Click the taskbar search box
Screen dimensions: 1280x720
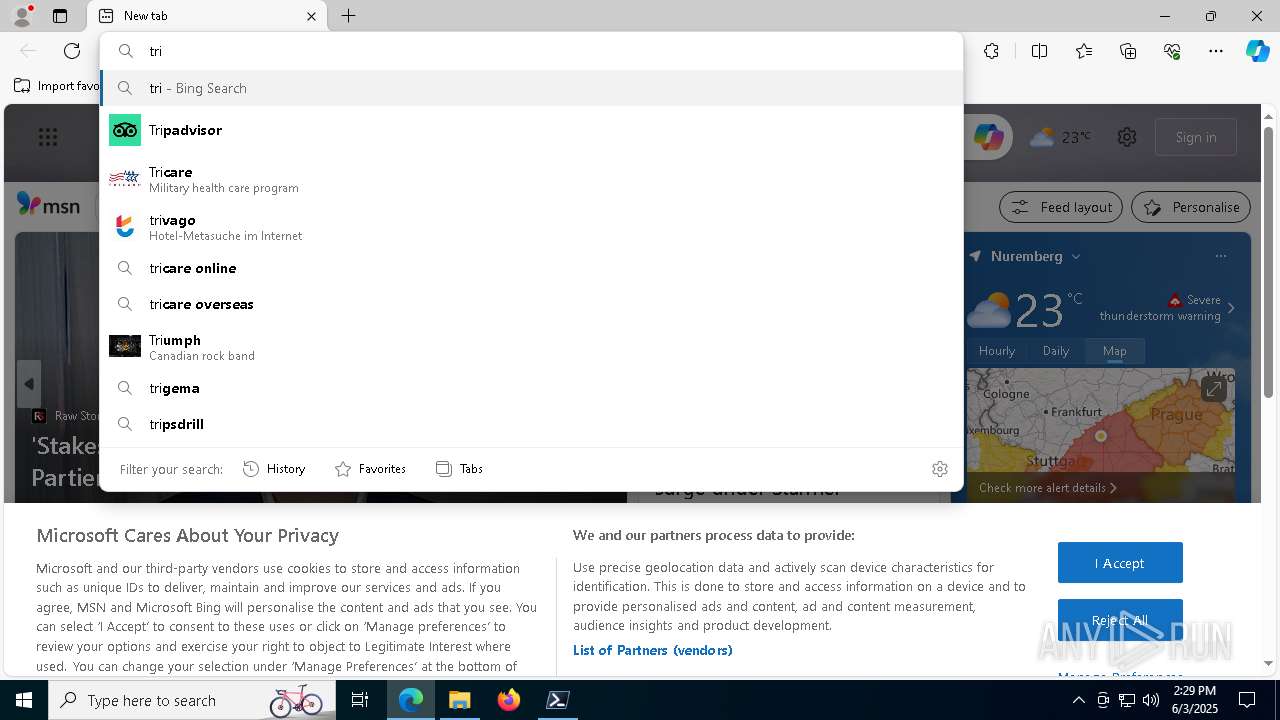pyautogui.click(x=192, y=700)
